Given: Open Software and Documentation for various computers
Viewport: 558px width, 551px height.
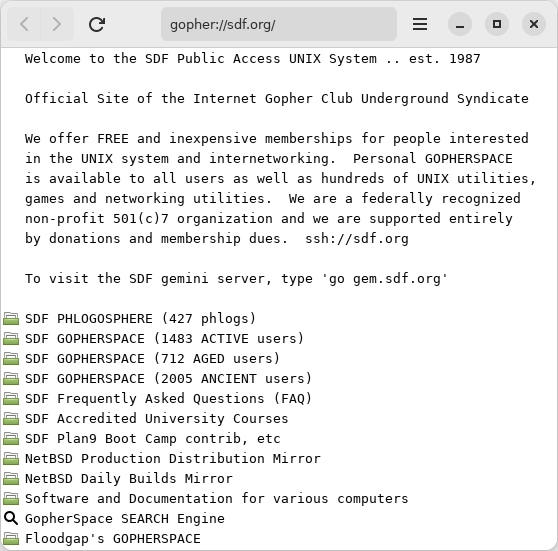Looking at the screenshot, I should (x=216, y=499).
